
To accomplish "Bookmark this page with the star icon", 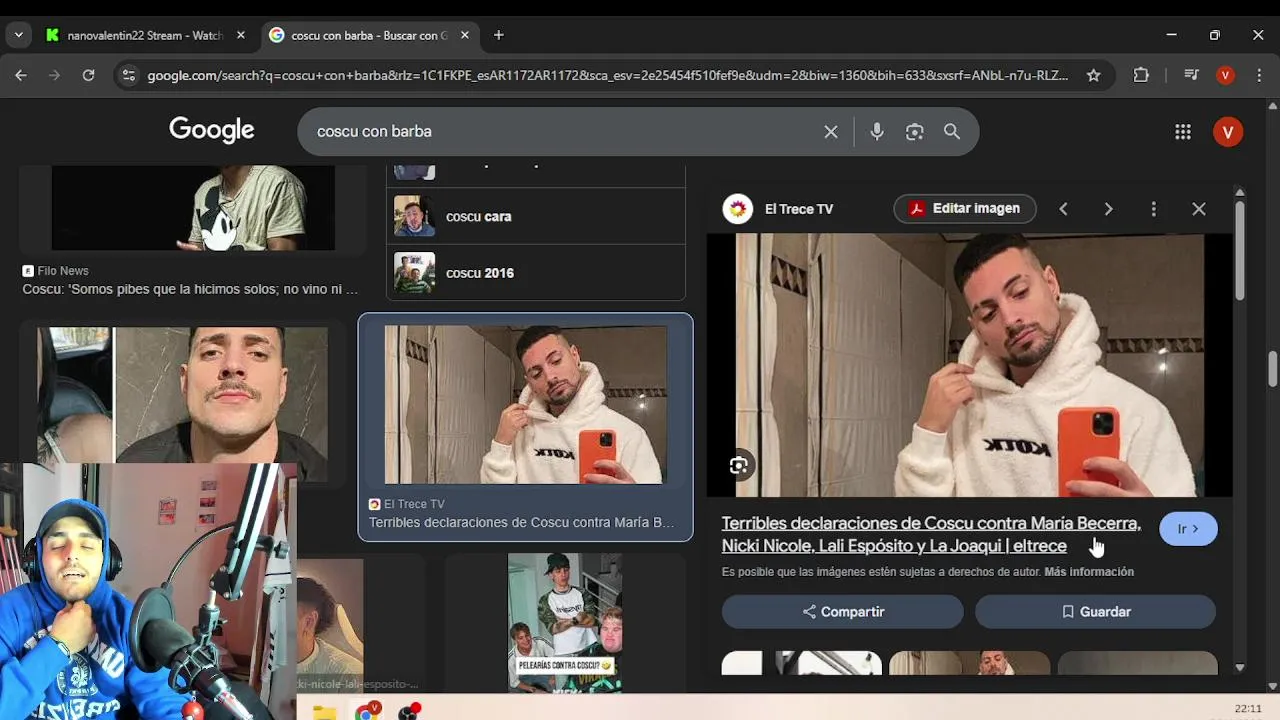I will [x=1094, y=75].
